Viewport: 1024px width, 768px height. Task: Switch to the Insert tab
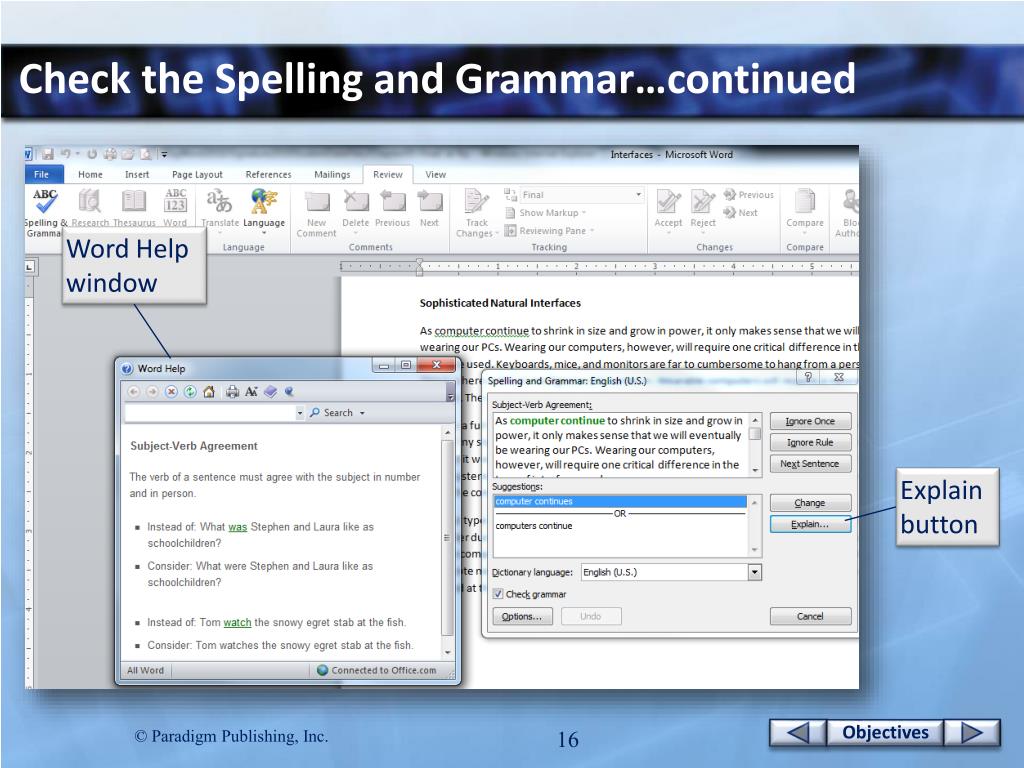(137, 174)
